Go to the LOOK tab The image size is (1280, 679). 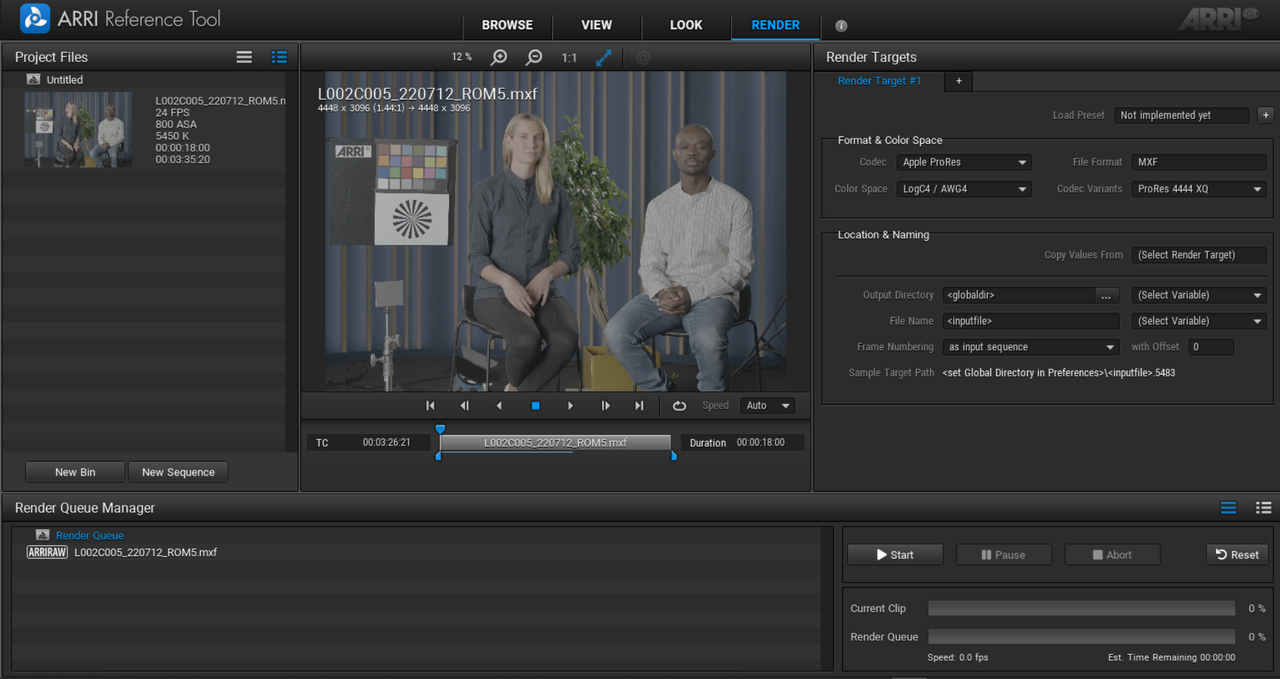click(x=686, y=25)
